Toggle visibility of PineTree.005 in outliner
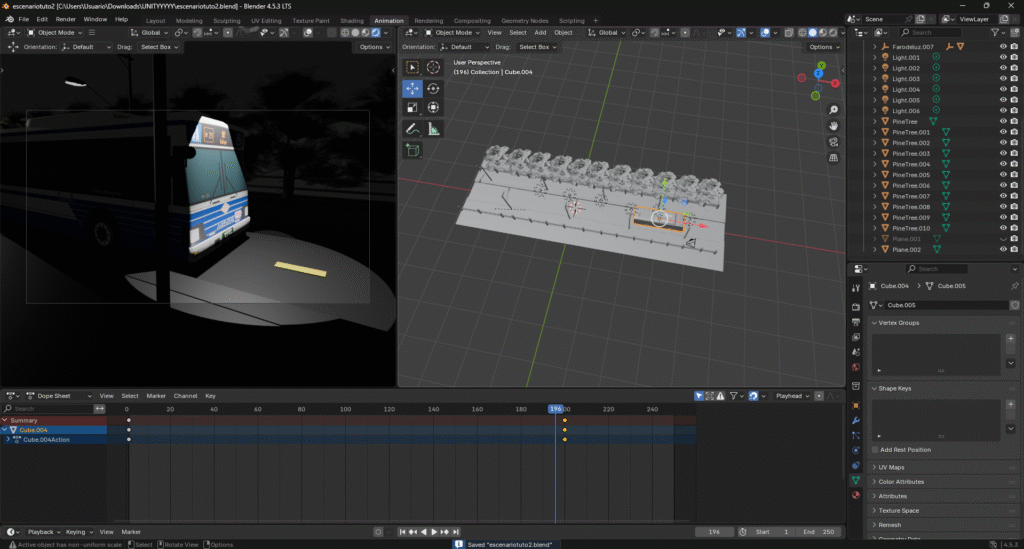 click(x=1003, y=175)
